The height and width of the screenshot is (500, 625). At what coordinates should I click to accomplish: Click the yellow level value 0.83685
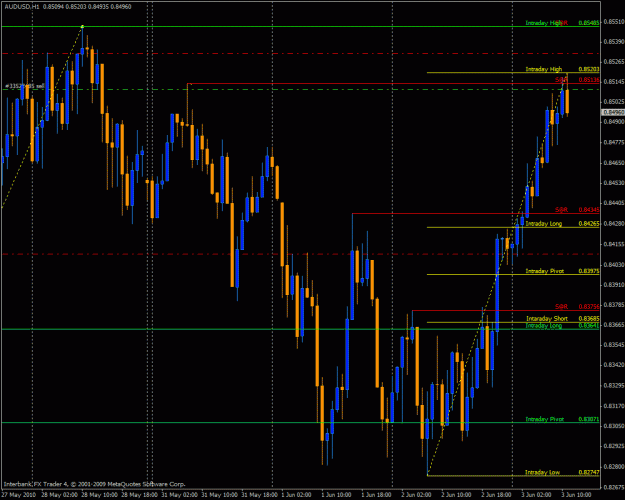pos(589,319)
